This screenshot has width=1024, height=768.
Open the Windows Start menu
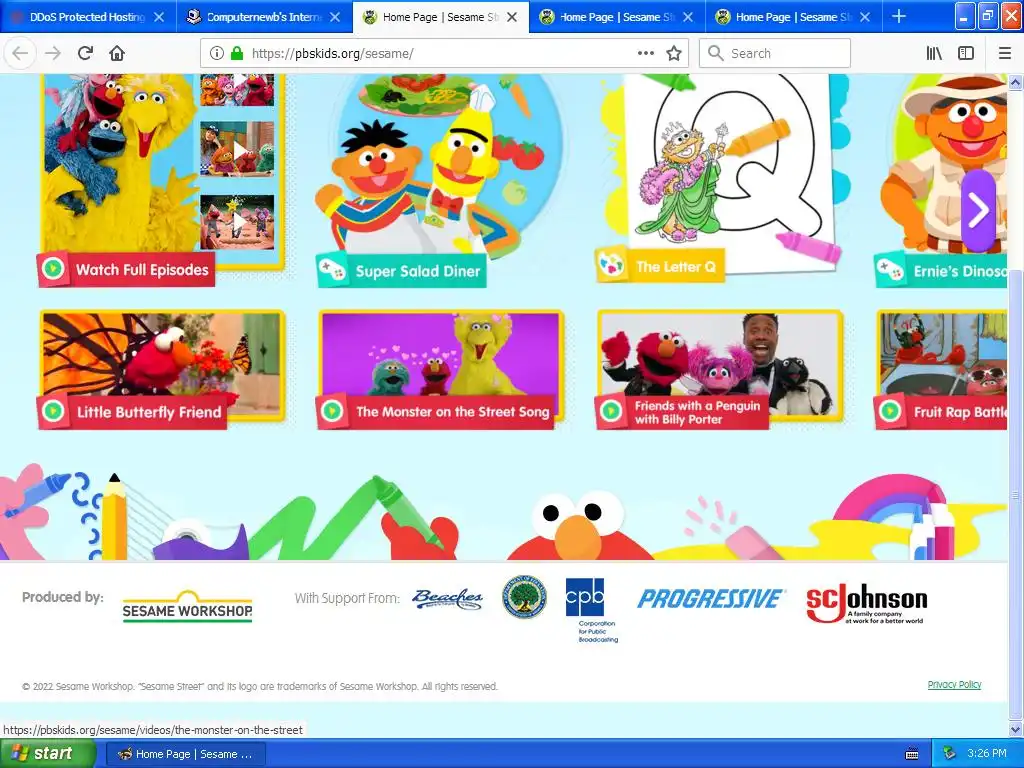tap(48, 754)
